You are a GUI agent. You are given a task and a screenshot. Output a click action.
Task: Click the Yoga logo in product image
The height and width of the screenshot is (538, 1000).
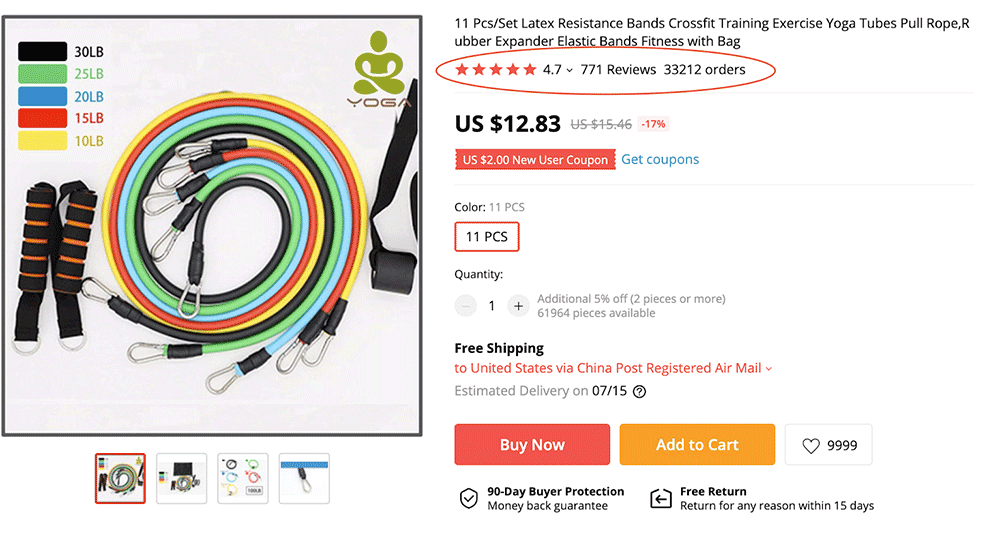tap(379, 70)
